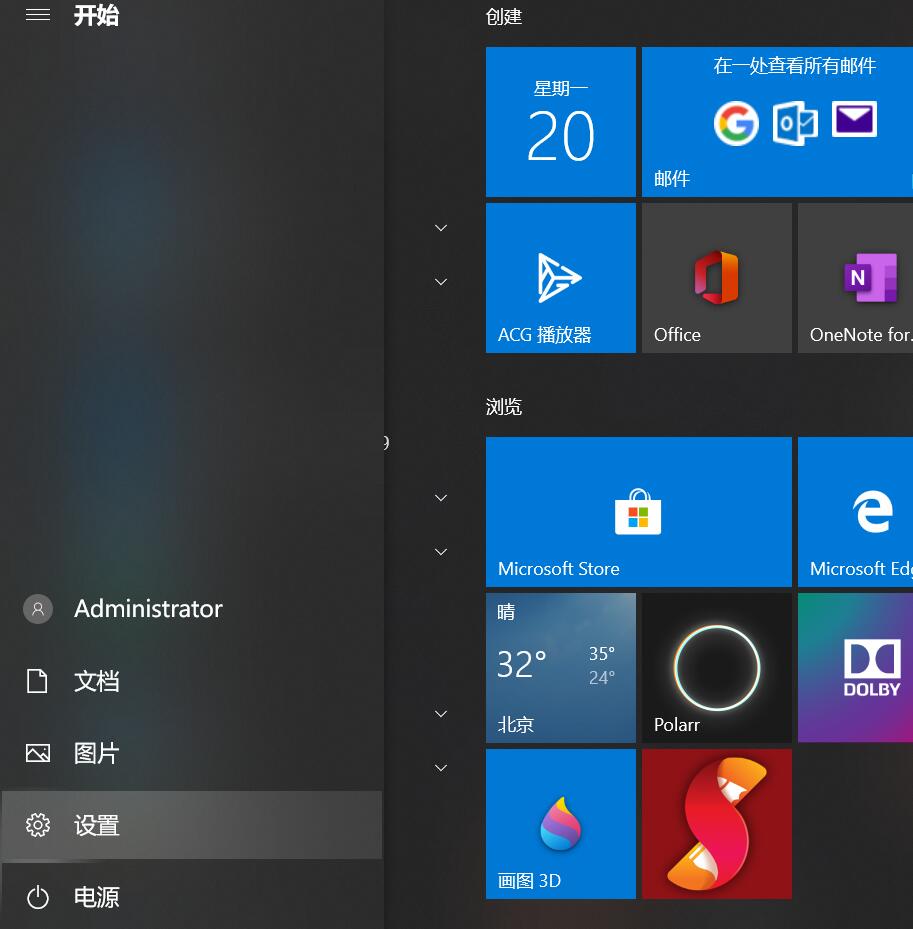Open the calendar tile showing 星期一 20
This screenshot has width=913, height=929.
[x=560, y=122]
